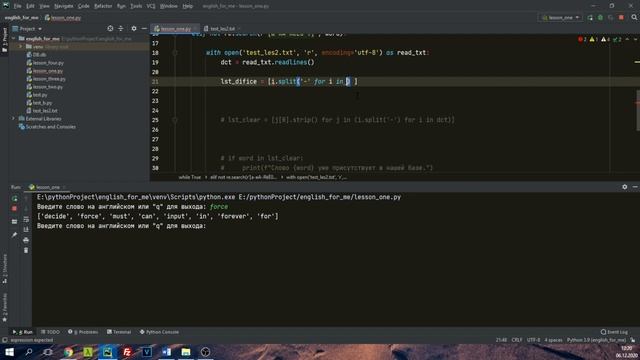
Task: Click the yellow warnings indicator in editor
Action: pyautogui.click(x=593, y=40)
